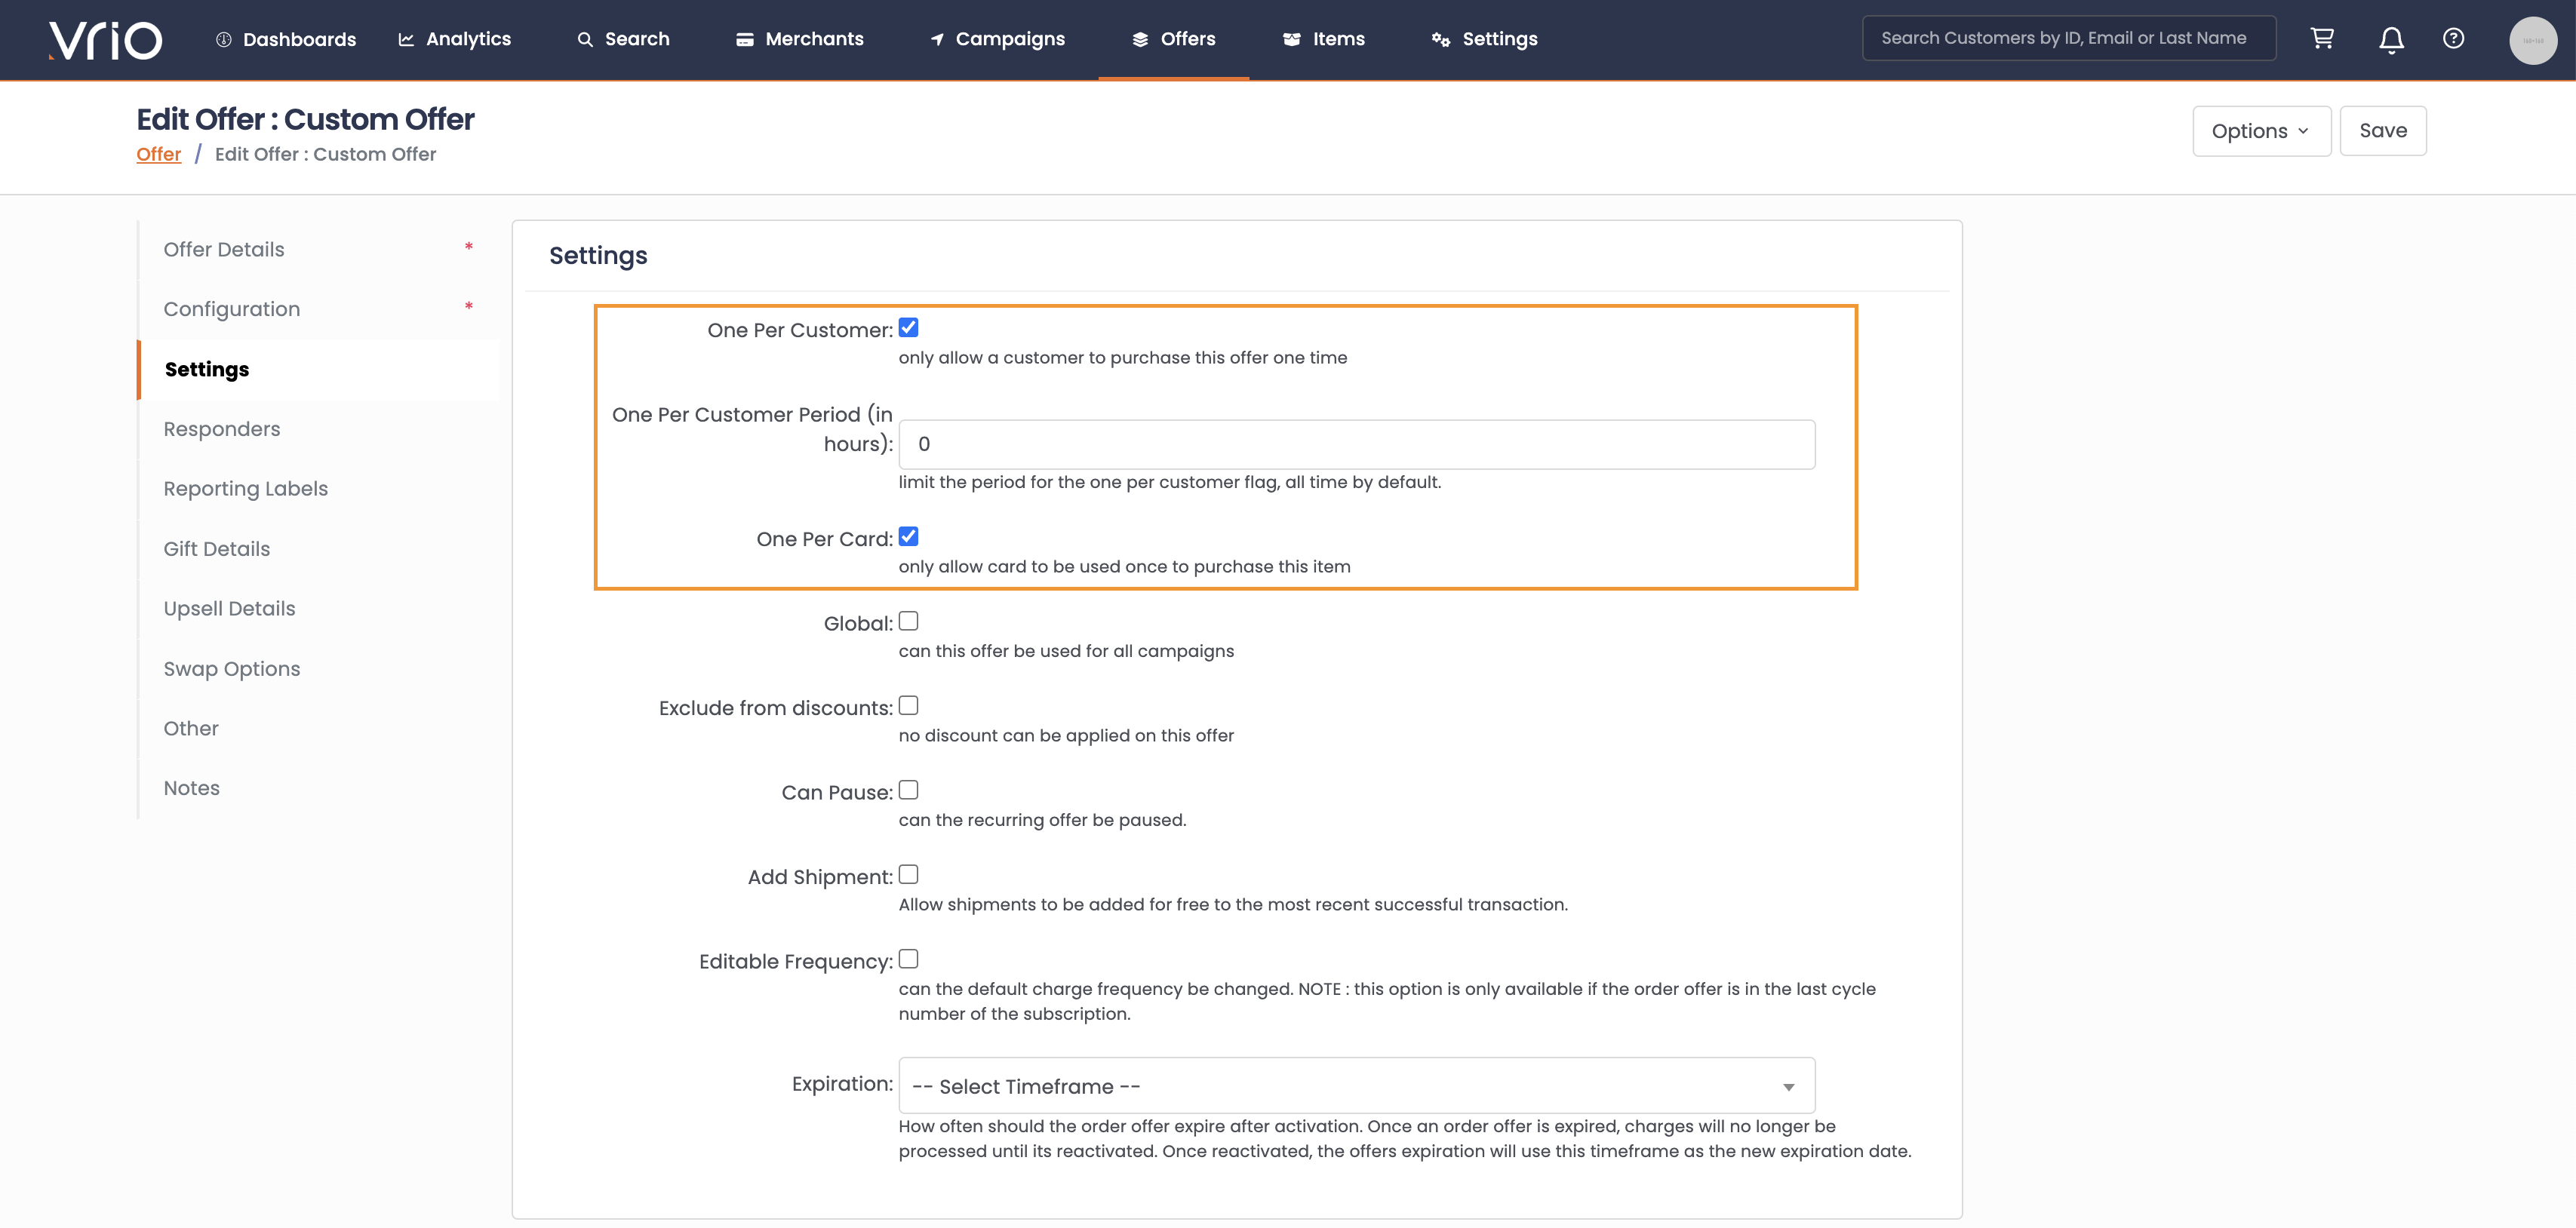Open the user avatar menu

[x=2533, y=40]
